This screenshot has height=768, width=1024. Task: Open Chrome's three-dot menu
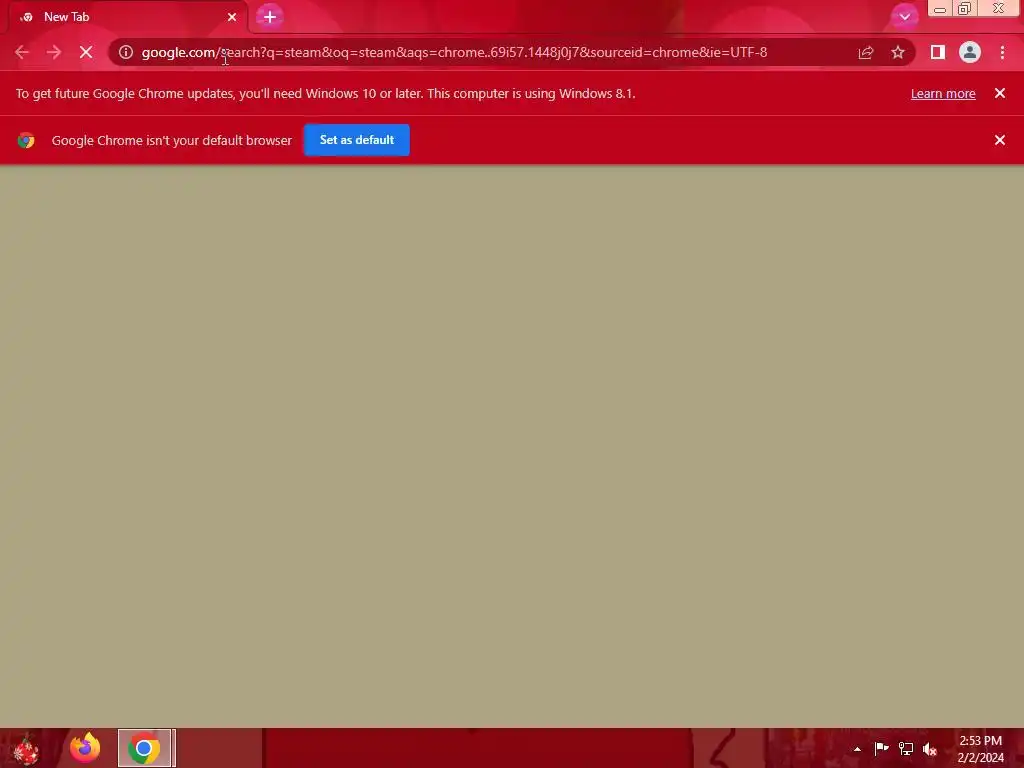(x=1002, y=52)
